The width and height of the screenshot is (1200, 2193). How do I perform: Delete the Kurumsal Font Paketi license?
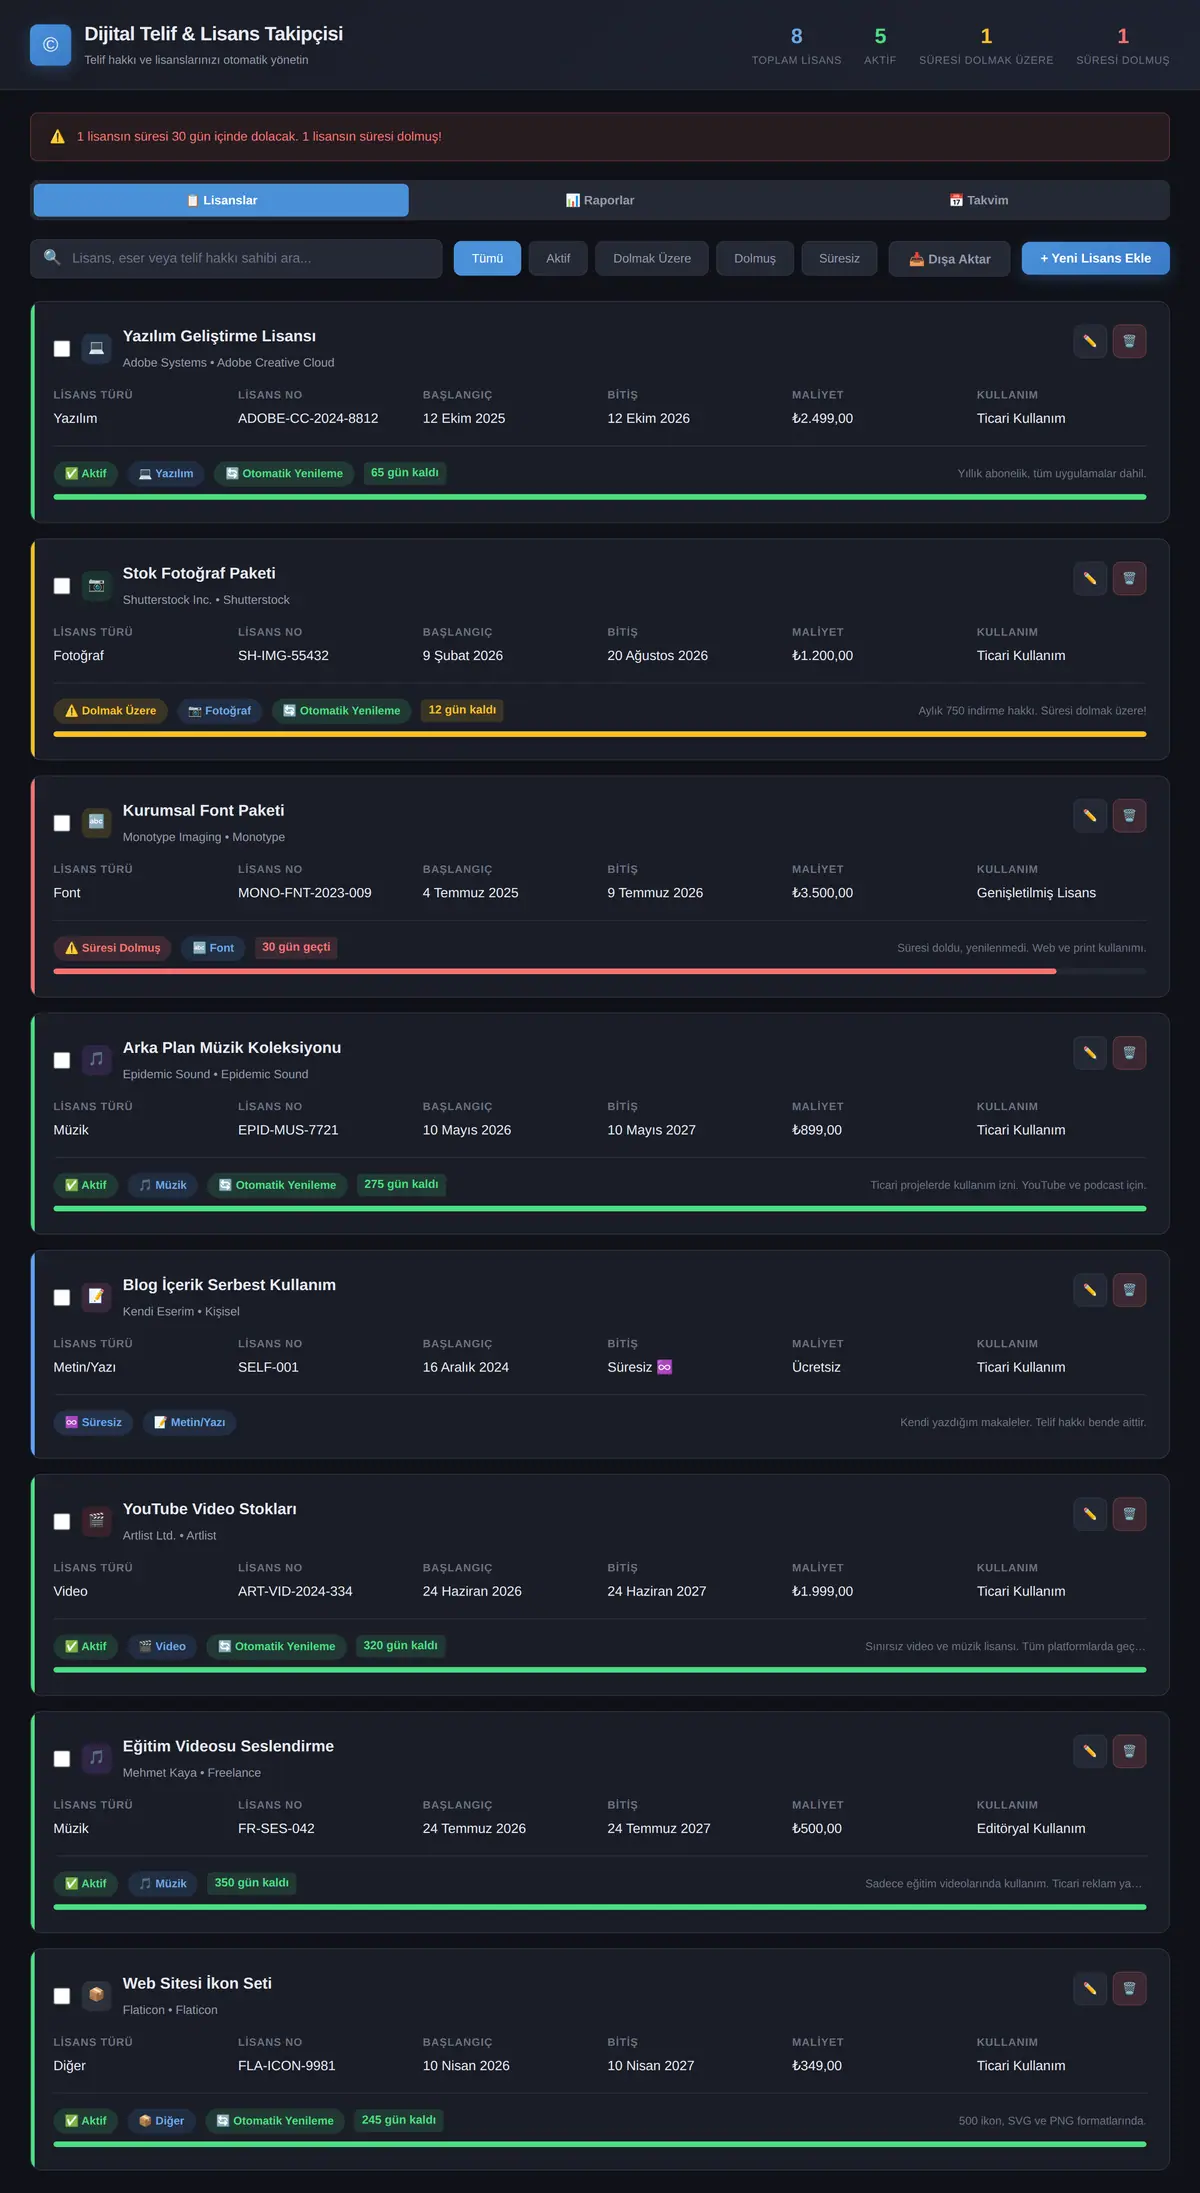1129,815
